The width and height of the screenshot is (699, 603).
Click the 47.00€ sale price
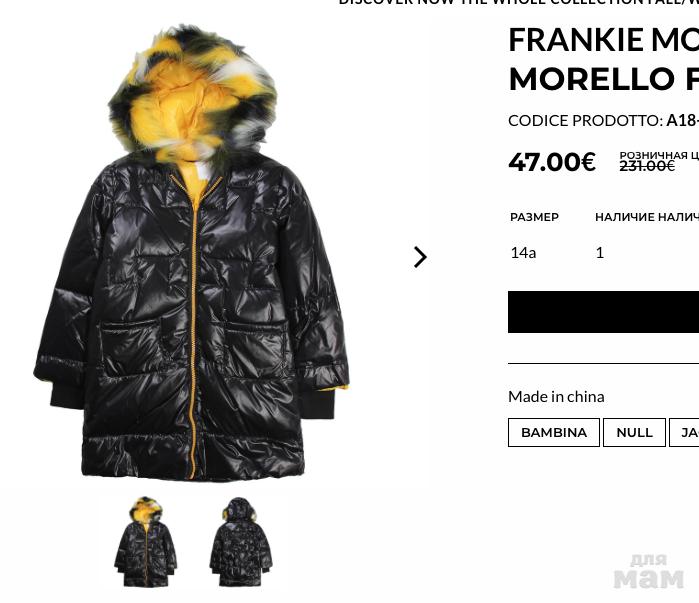pyautogui.click(x=552, y=162)
